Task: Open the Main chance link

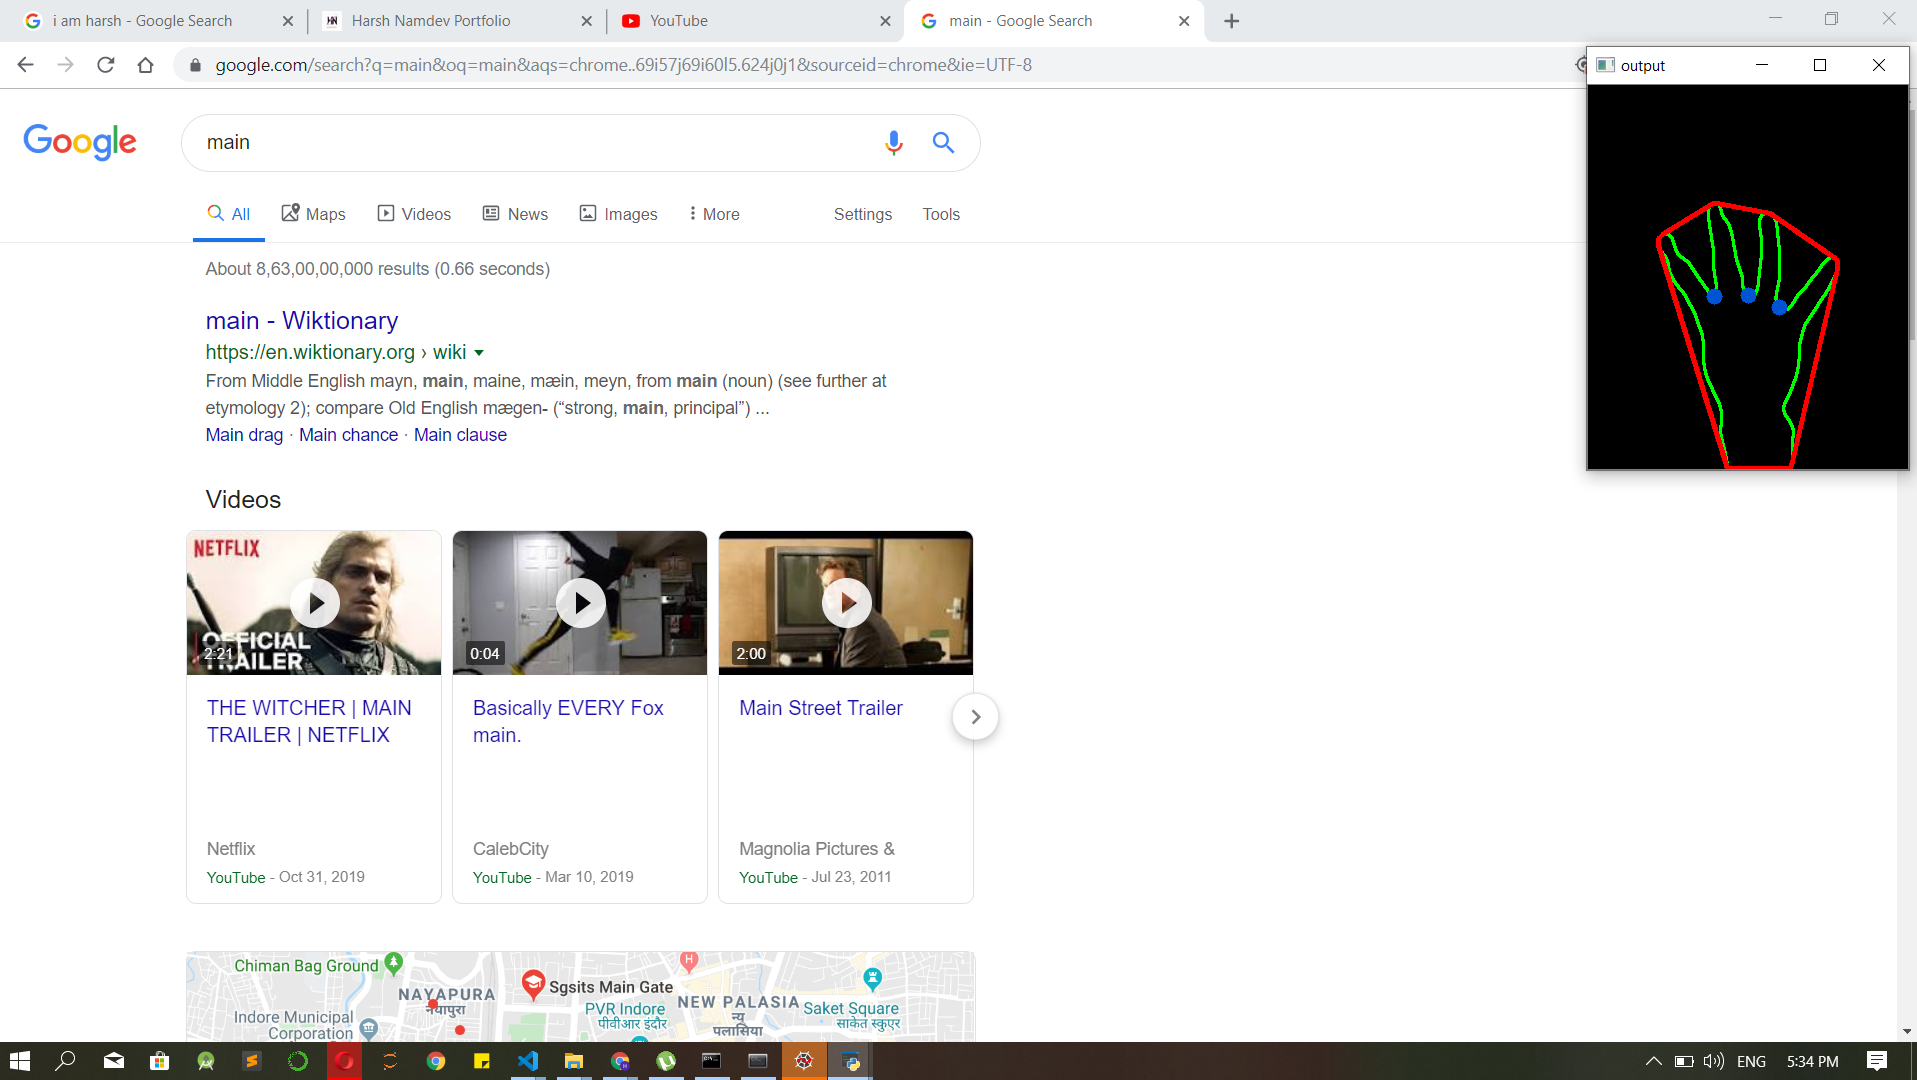Action: click(348, 435)
